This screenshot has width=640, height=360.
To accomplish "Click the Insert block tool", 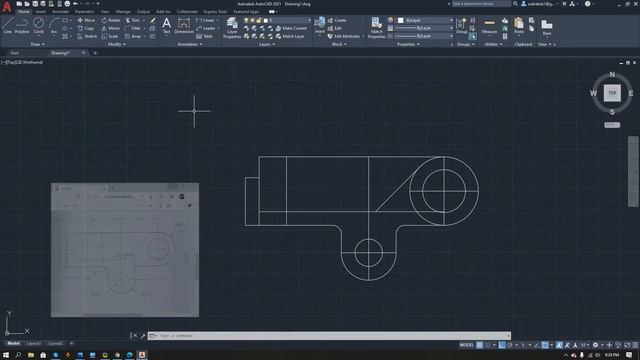I will [320, 25].
